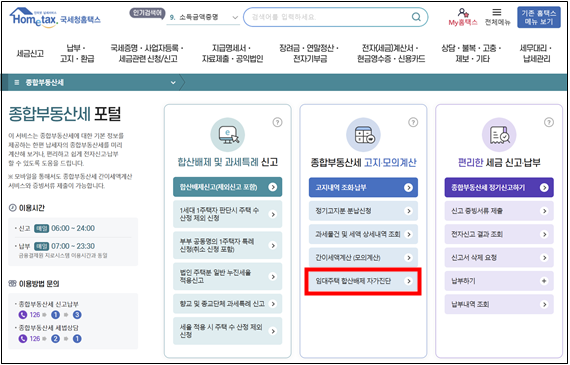Screen dimensions: 570x365
Task: Click arrow icon on 신고서 삭제 요청
Action: (x=544, y=258)
